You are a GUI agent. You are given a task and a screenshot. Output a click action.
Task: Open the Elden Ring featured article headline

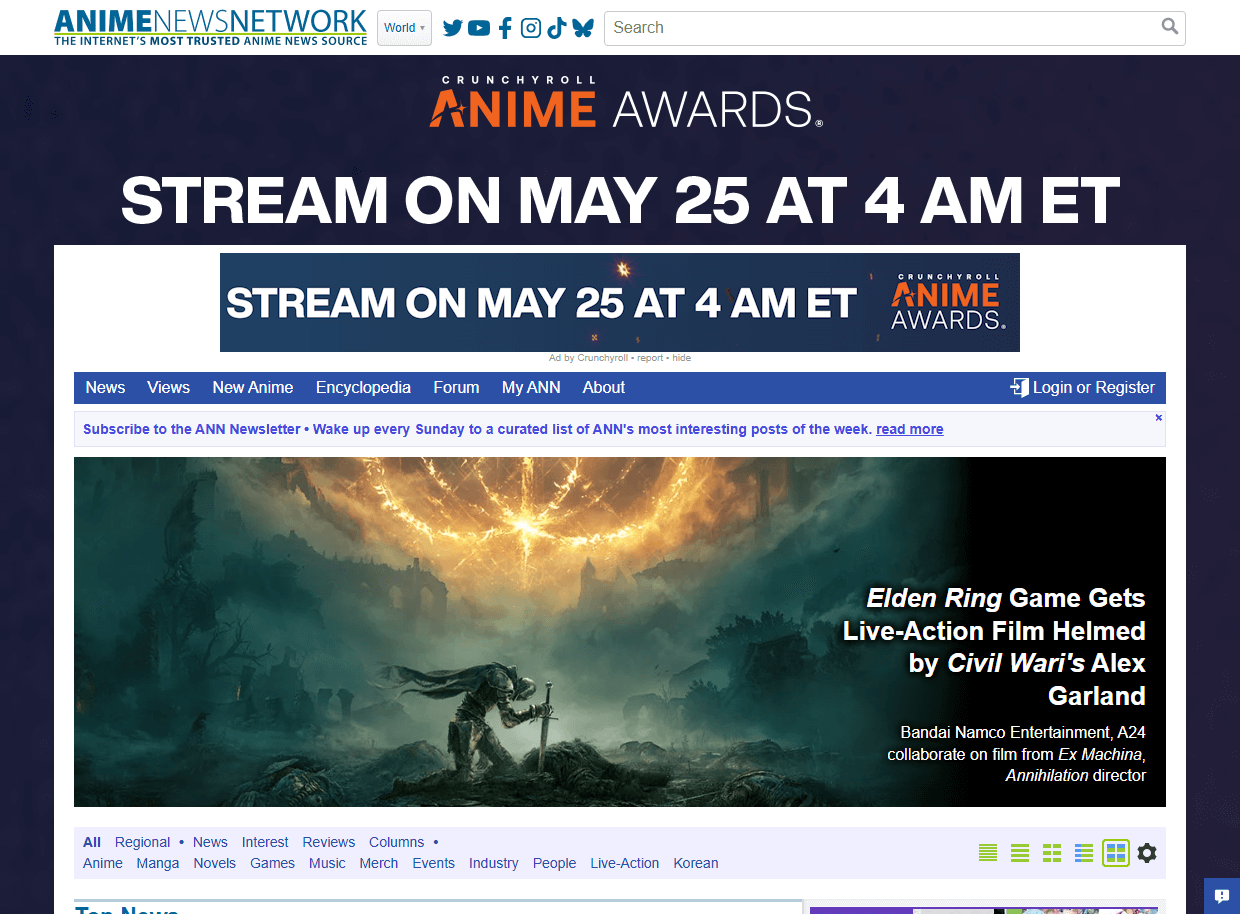(x=994, y=646)
